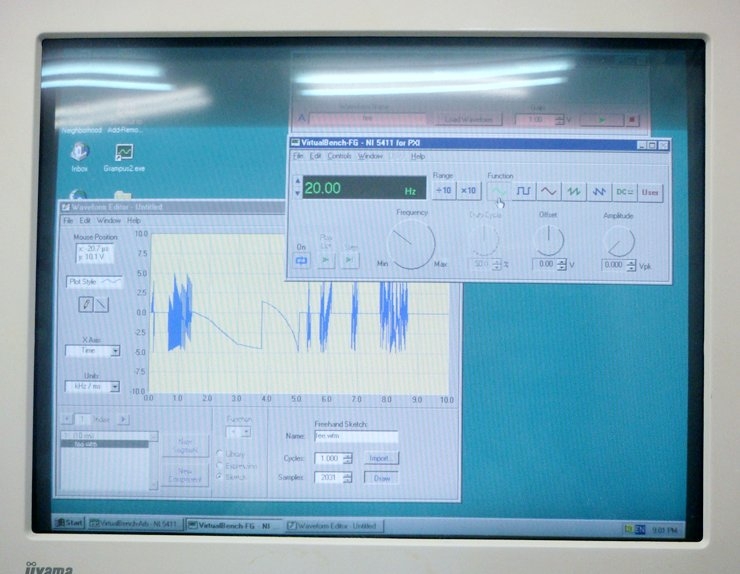Select the Sketch radio button
This screenshot has height=574, width=740.
[x=219, y=477]
